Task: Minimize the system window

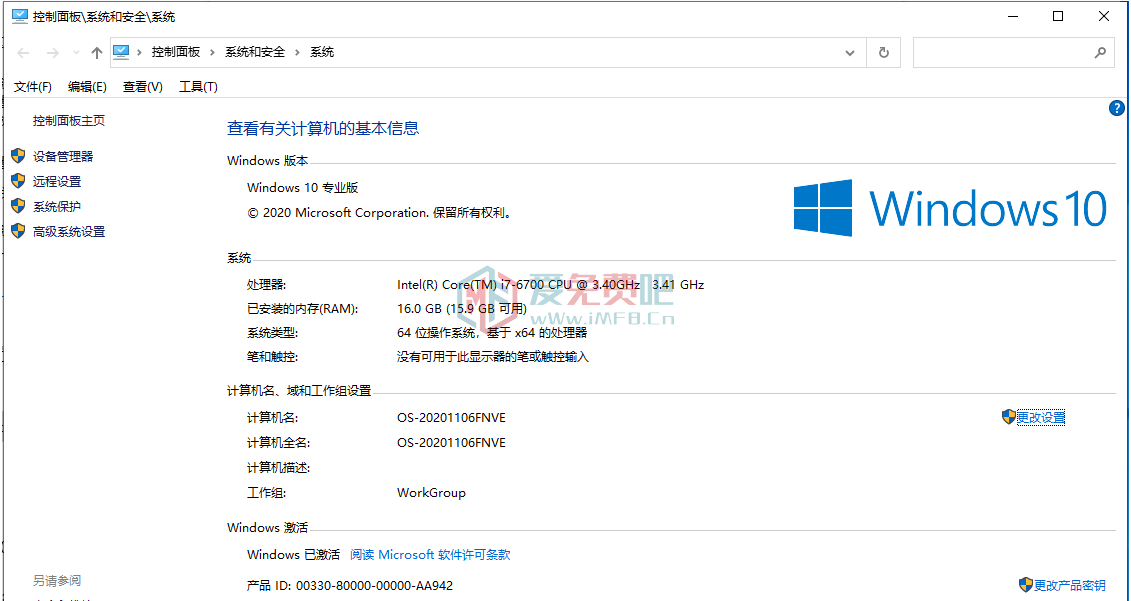Action: (1013, 16)
